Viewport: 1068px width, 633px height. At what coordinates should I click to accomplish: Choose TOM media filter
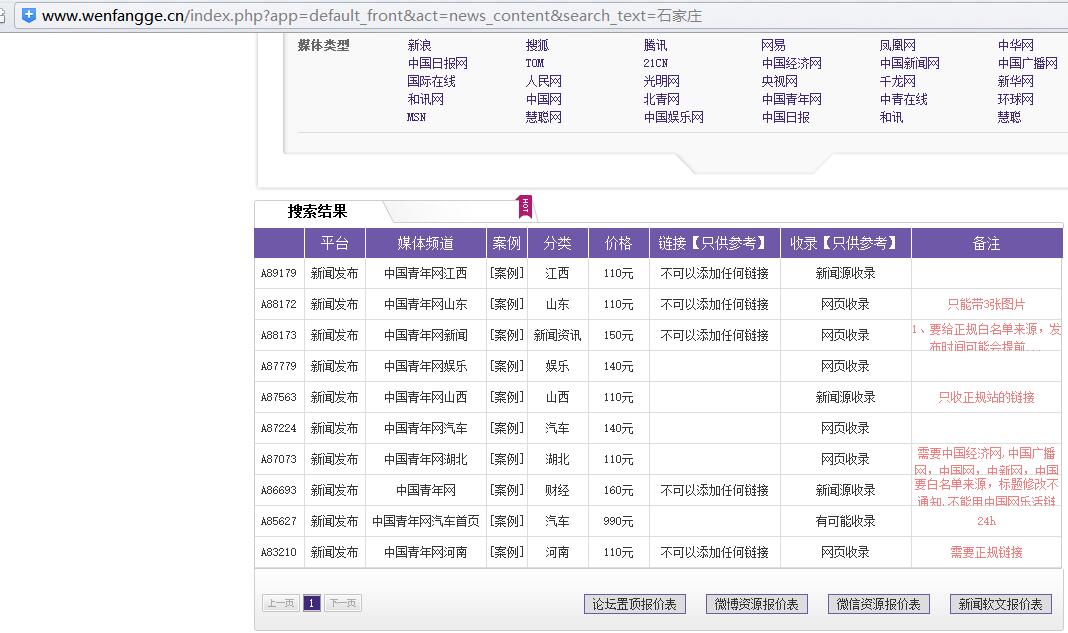(535, 63)
